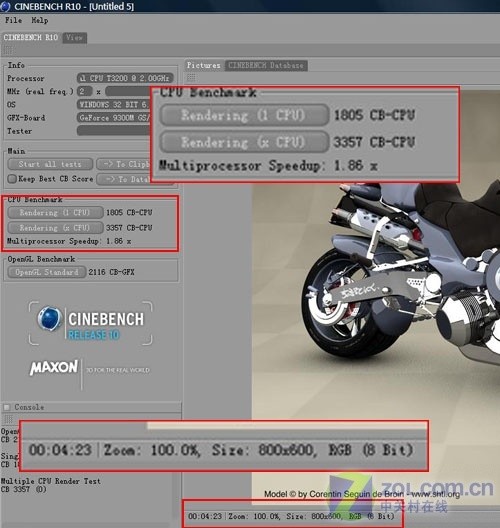Toggle the Console checkbox

[x=7, y=407]
